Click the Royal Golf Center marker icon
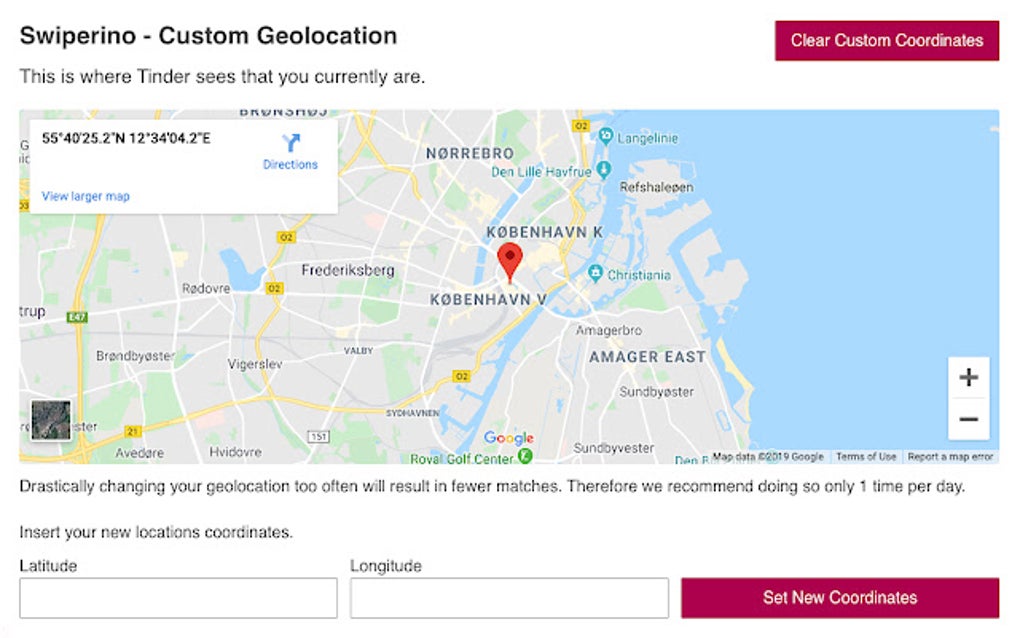The height and width of the screenshot is (638, 1020). [524, 457]
